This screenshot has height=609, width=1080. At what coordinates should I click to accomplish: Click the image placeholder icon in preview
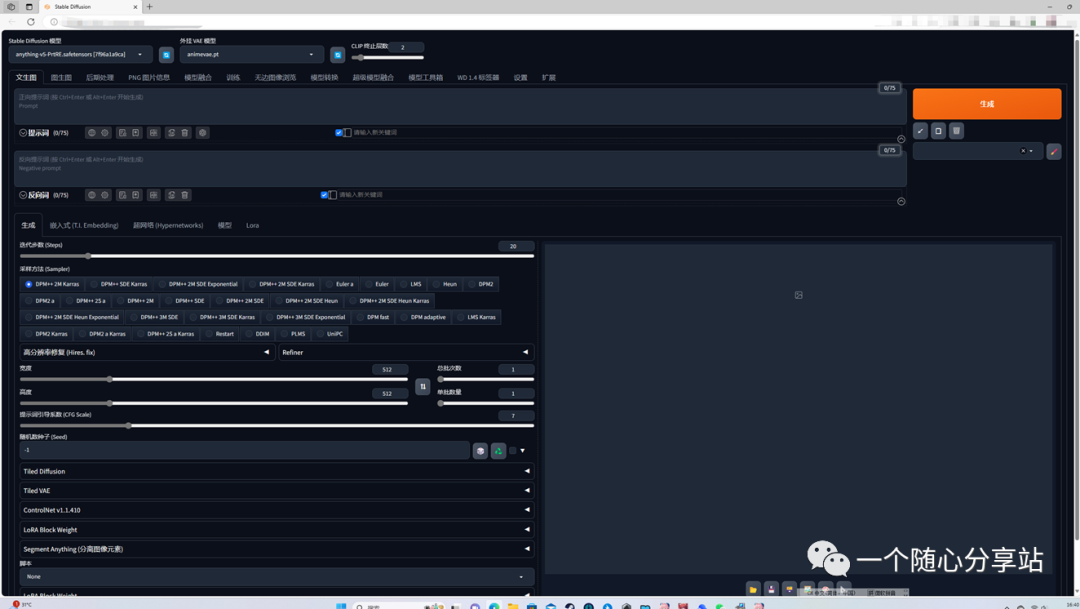click(798, 295)
